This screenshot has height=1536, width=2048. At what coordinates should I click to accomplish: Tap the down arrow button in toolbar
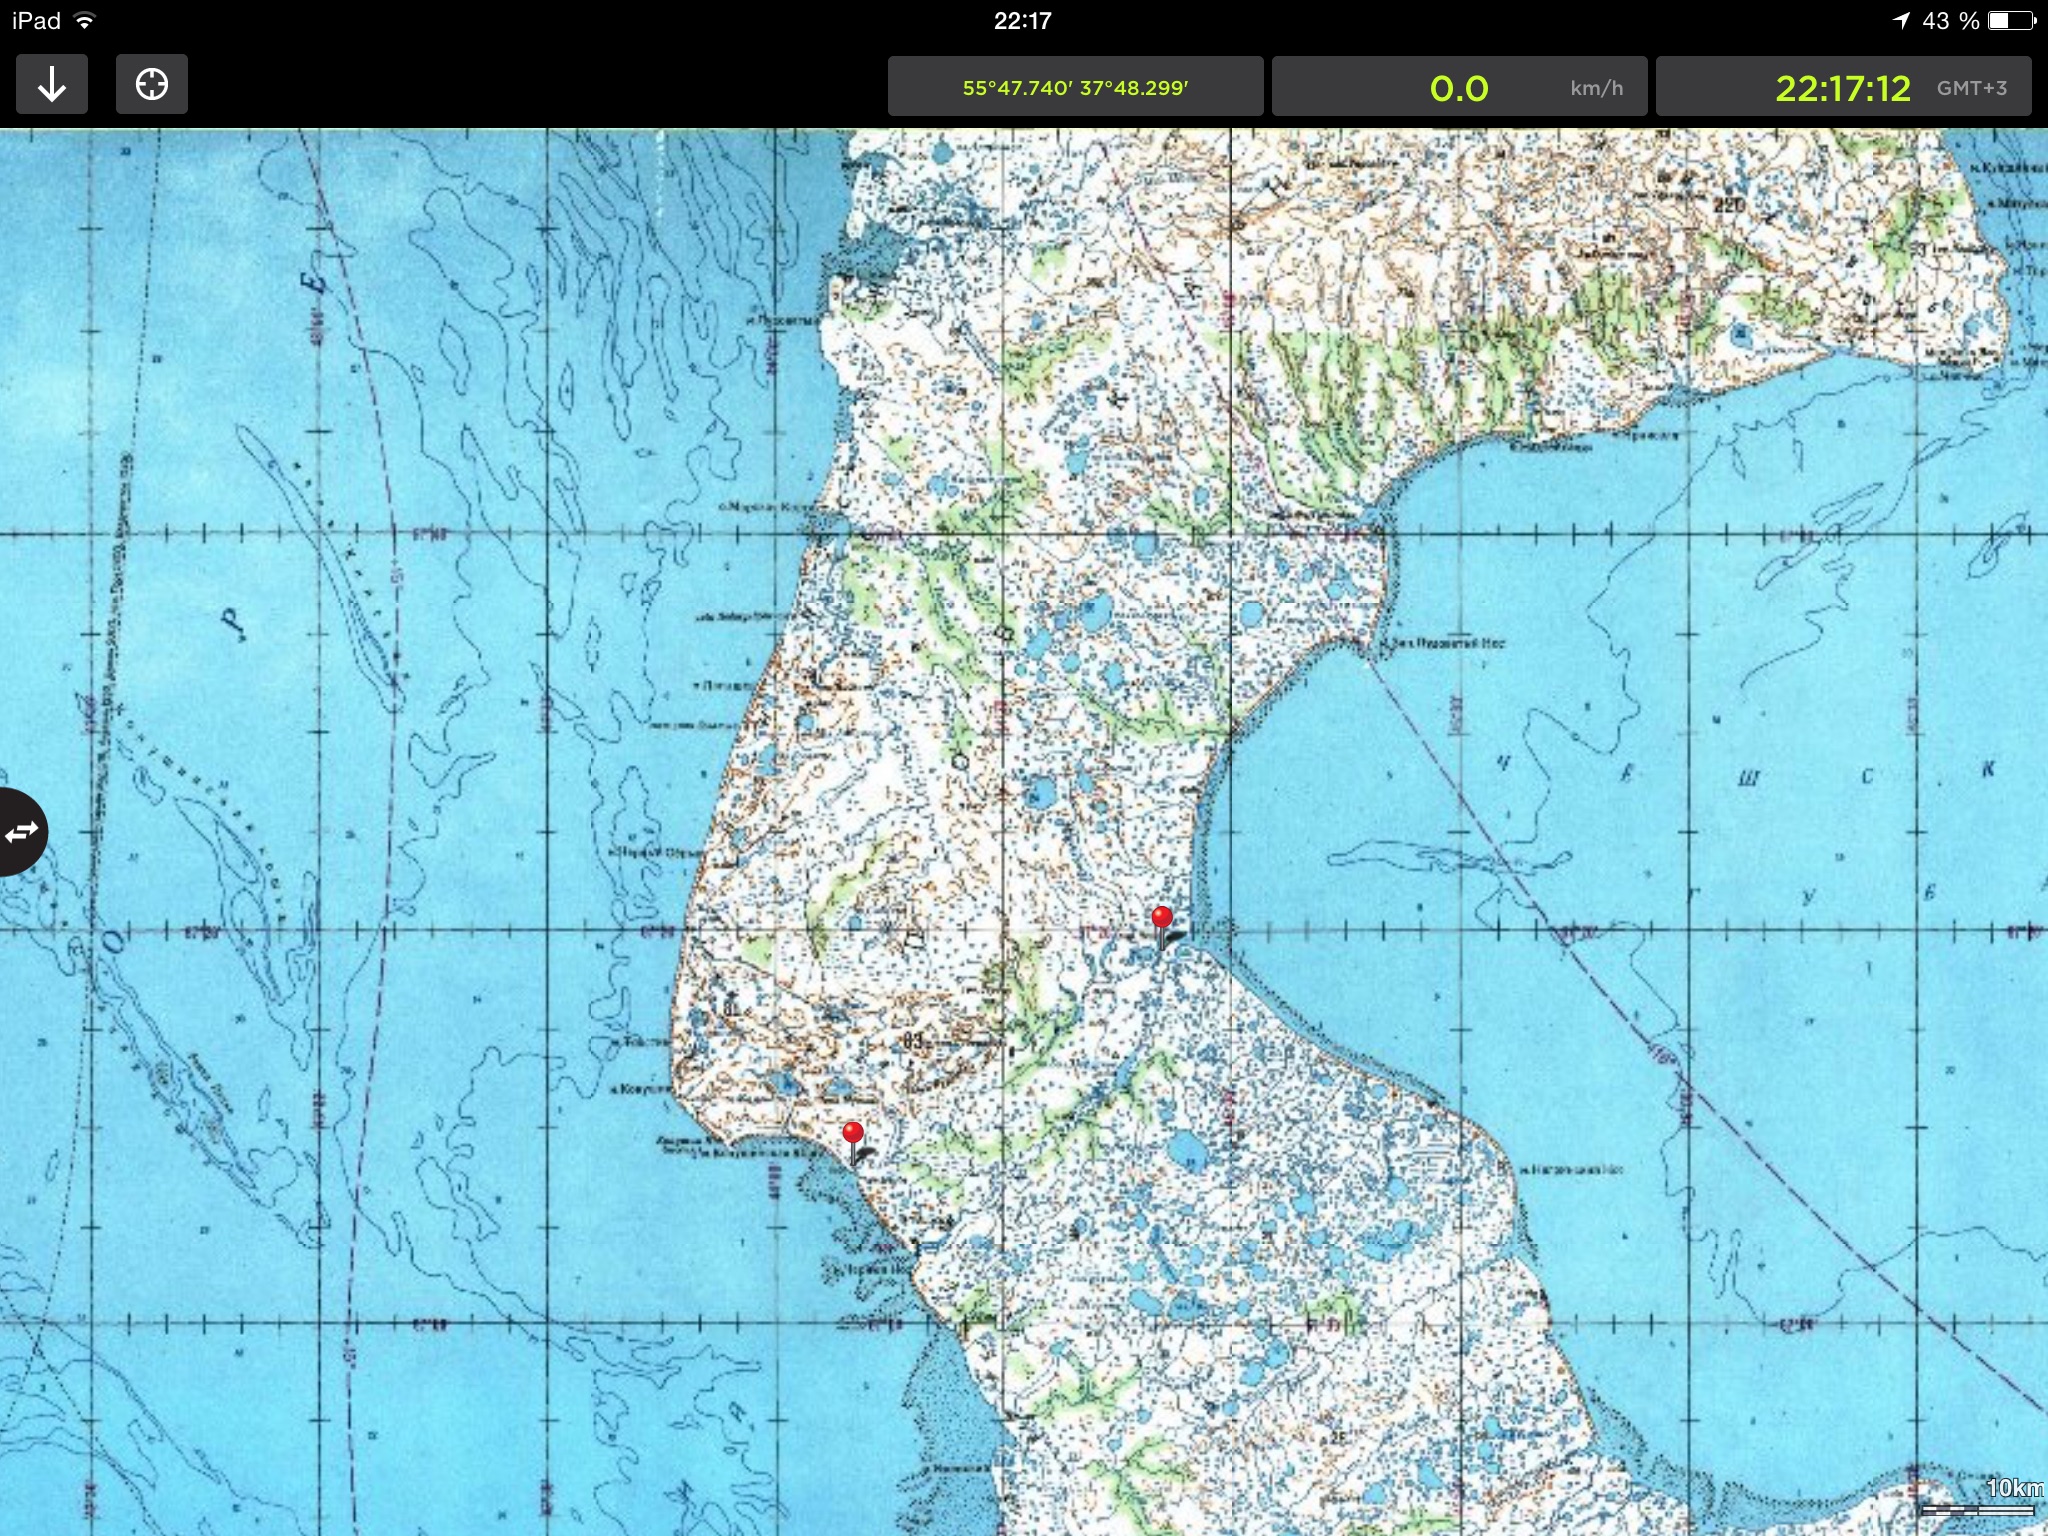click(x=52, y=85)
